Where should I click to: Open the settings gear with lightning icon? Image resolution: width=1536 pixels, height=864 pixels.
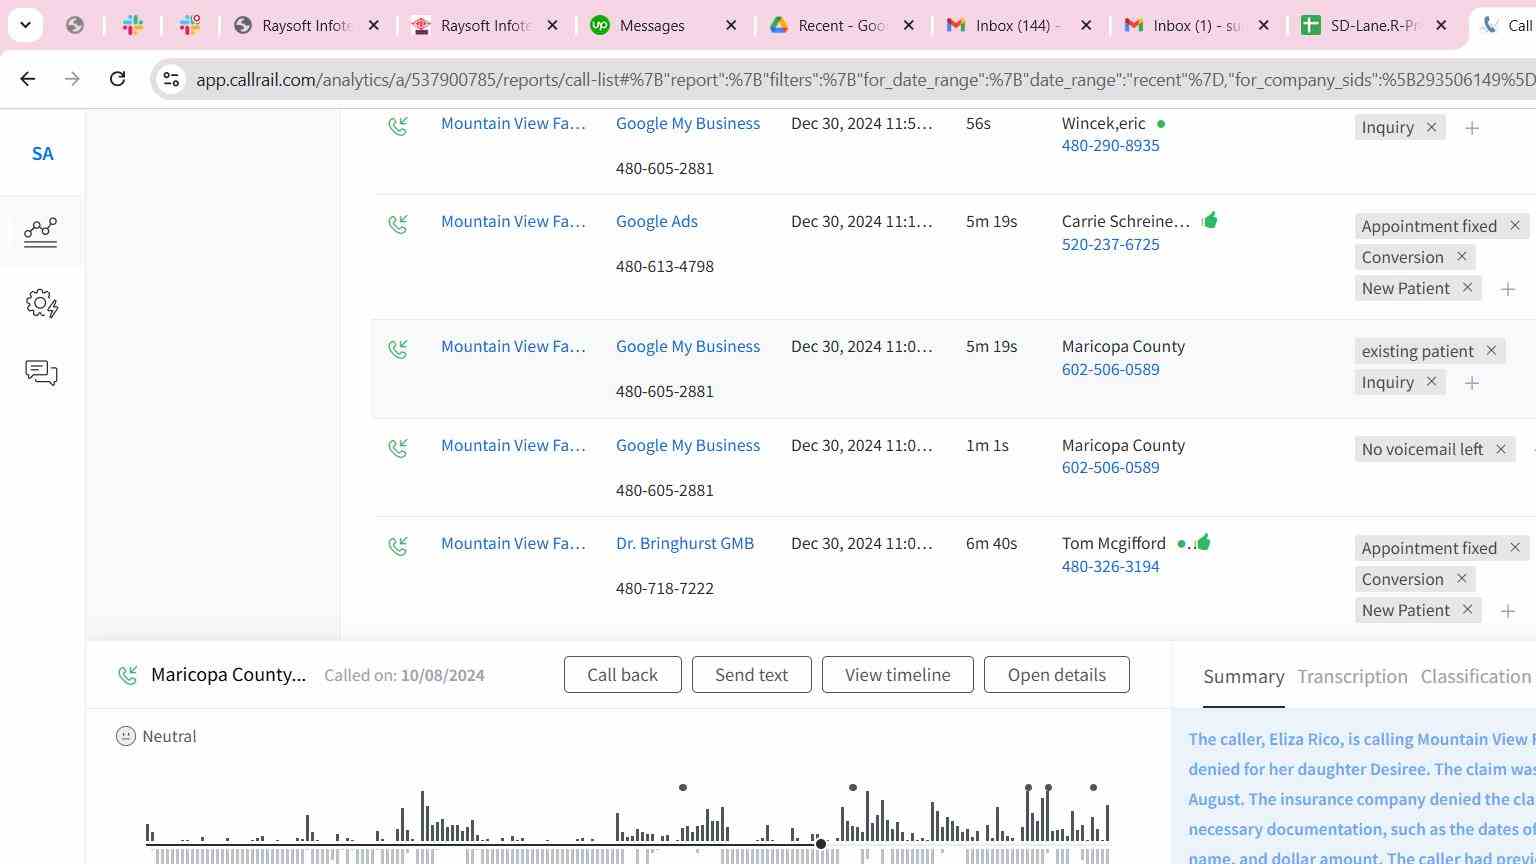(41, 303)
